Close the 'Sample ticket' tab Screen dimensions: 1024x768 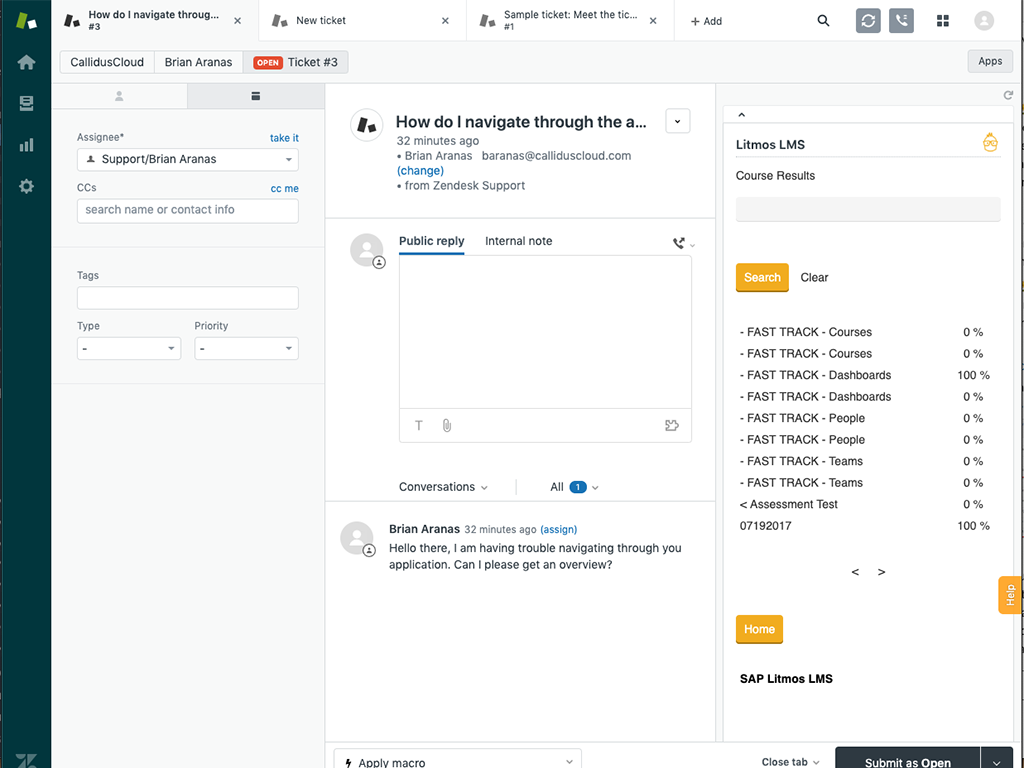coord(653,21)
